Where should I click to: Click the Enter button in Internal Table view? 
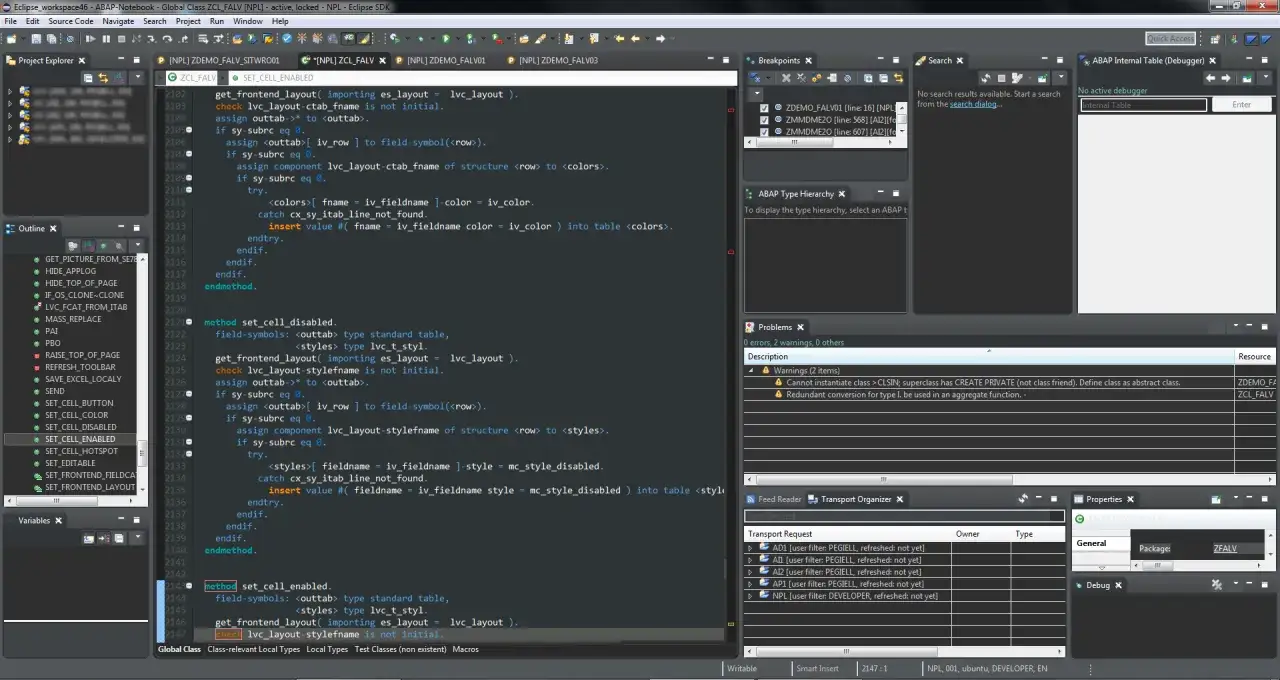click(x=1241, y=104)
